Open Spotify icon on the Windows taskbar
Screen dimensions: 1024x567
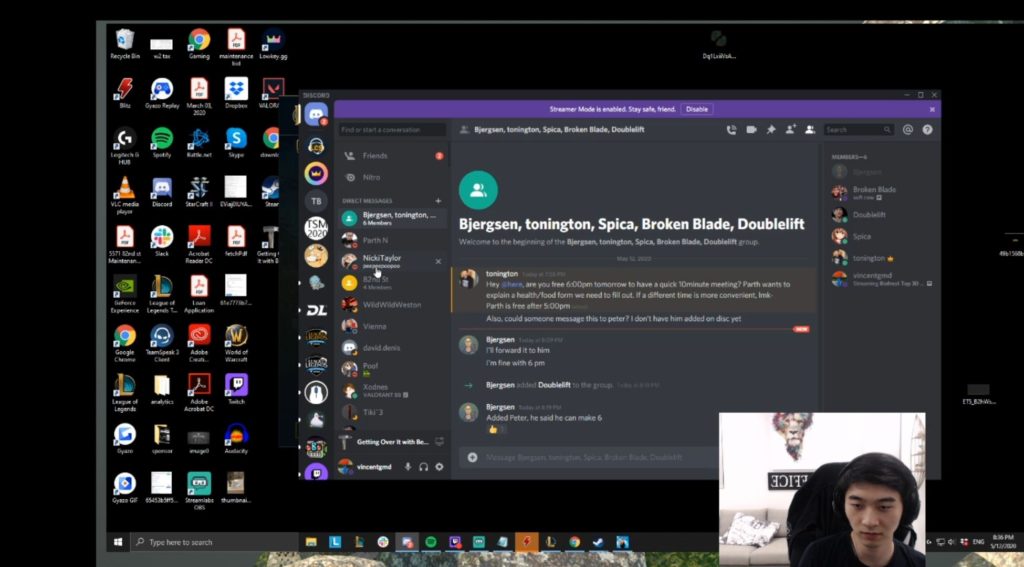(431, 542)
